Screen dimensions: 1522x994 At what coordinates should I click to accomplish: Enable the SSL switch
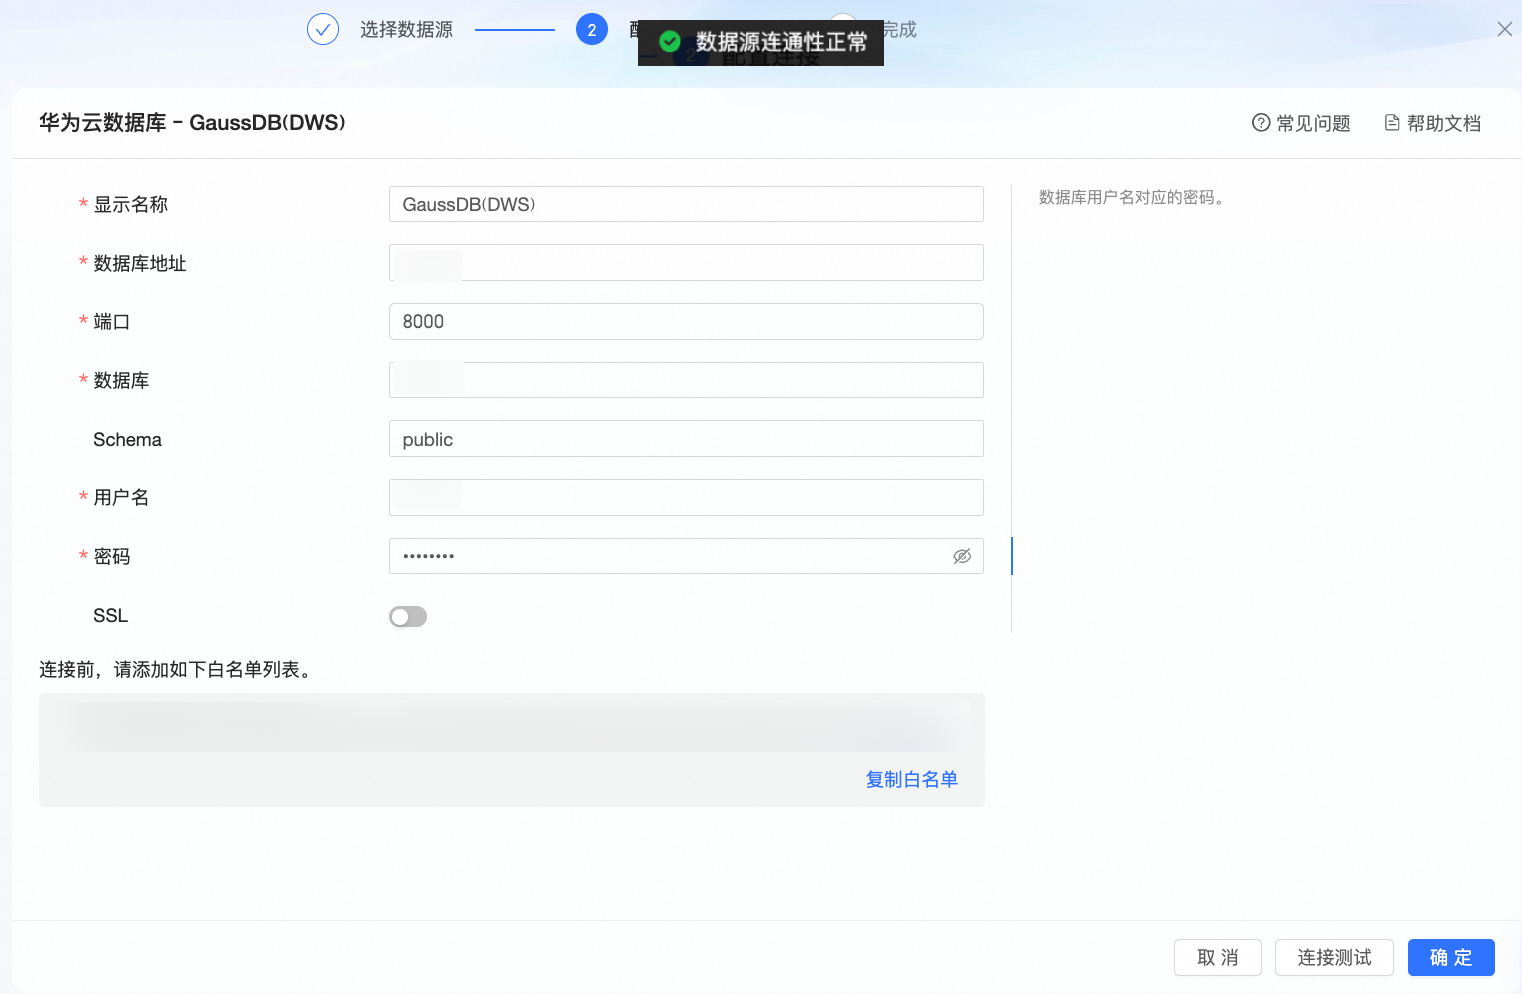408,616
